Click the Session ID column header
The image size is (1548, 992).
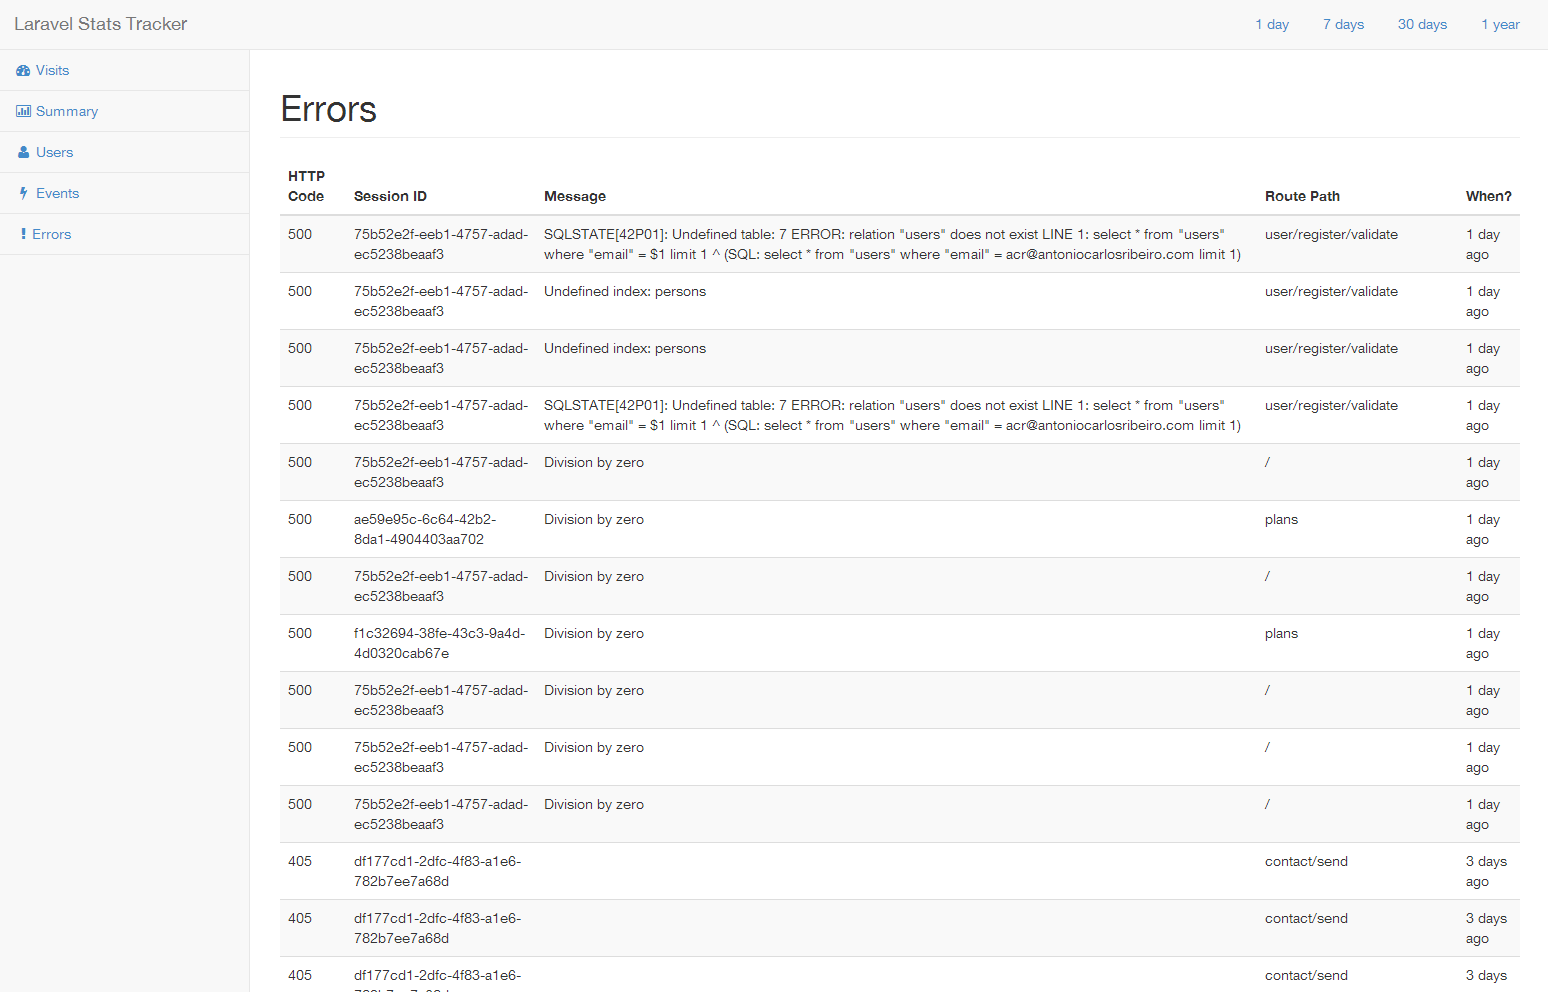pyautogui.click(x=390, y=197)
